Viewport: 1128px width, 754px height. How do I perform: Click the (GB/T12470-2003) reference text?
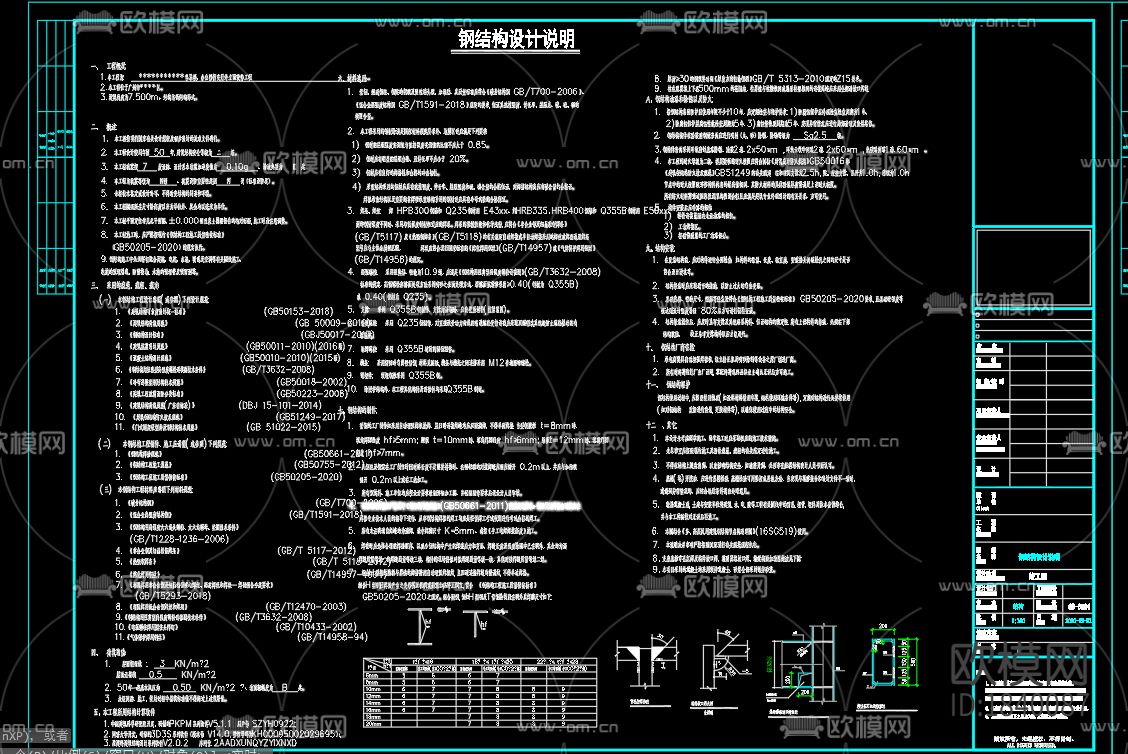tap(306, 607)
